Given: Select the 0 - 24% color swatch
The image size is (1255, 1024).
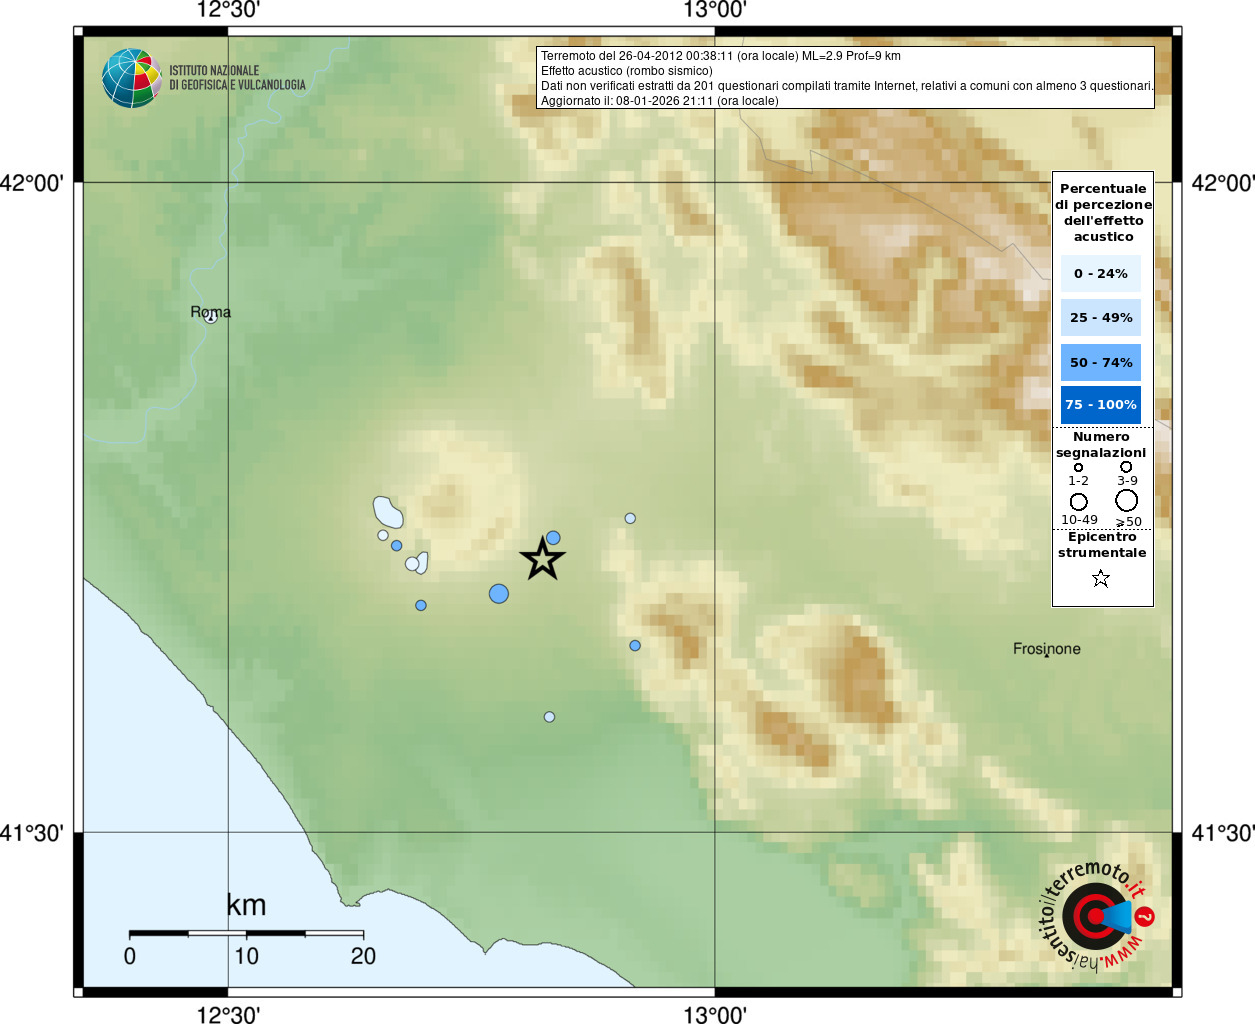Looking at the screenshot, I should click(1101, 273).
